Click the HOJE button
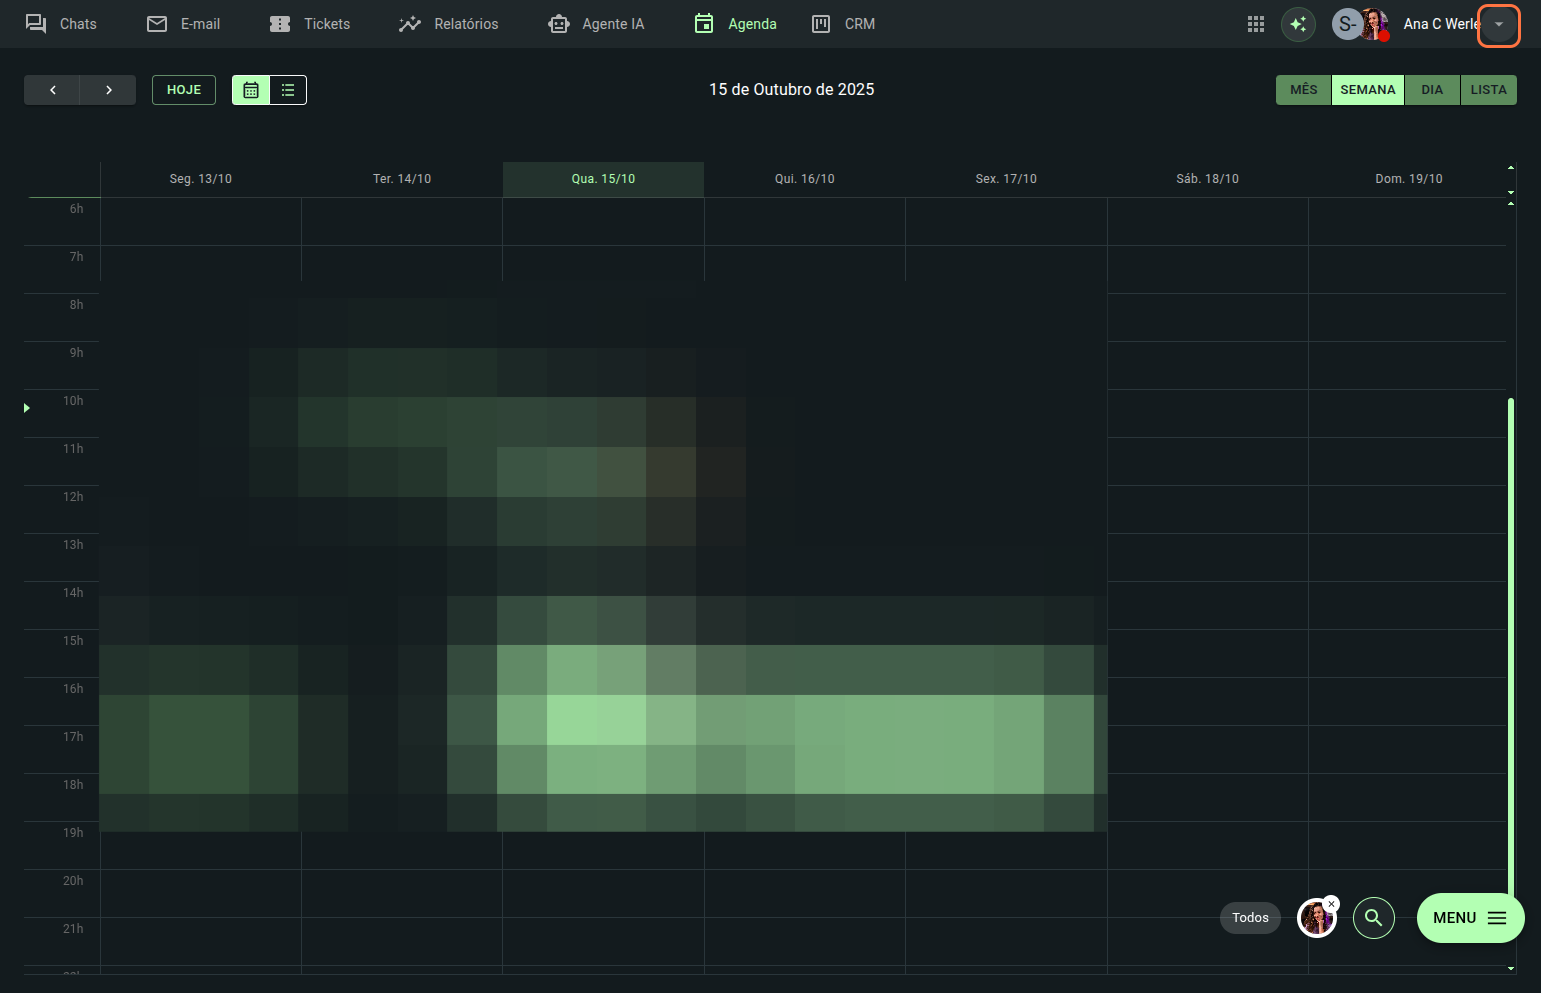The image size is (1541, 993). 184,90
